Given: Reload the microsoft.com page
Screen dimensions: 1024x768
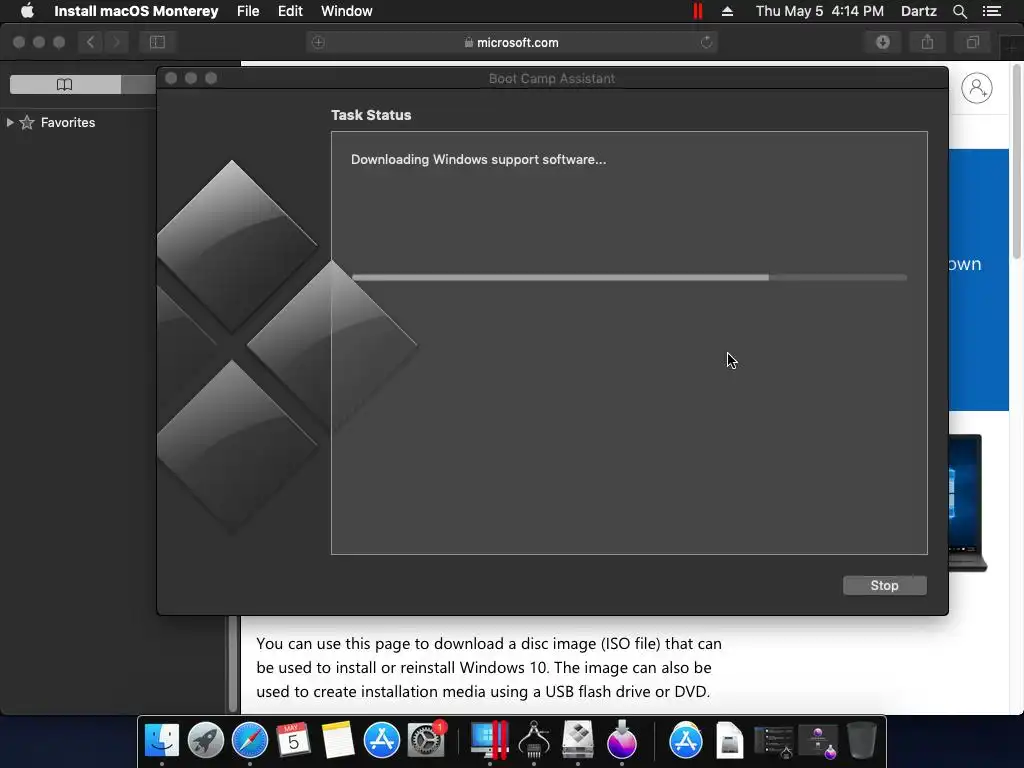Looking at the screenshot, I should tap(706, 42).
